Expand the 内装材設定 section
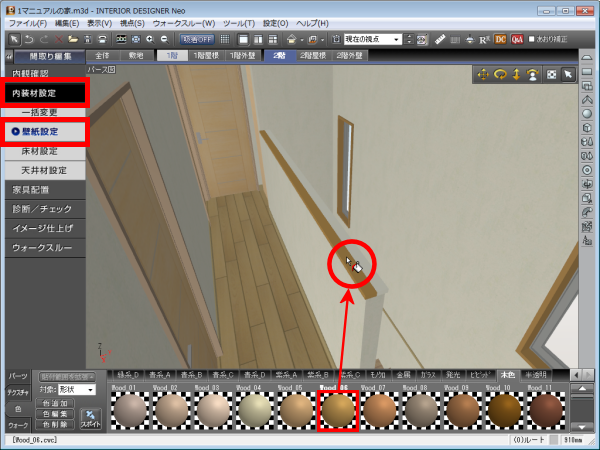Image resolution: width=600 pixels, height=450 pixels. click(41, 93)
